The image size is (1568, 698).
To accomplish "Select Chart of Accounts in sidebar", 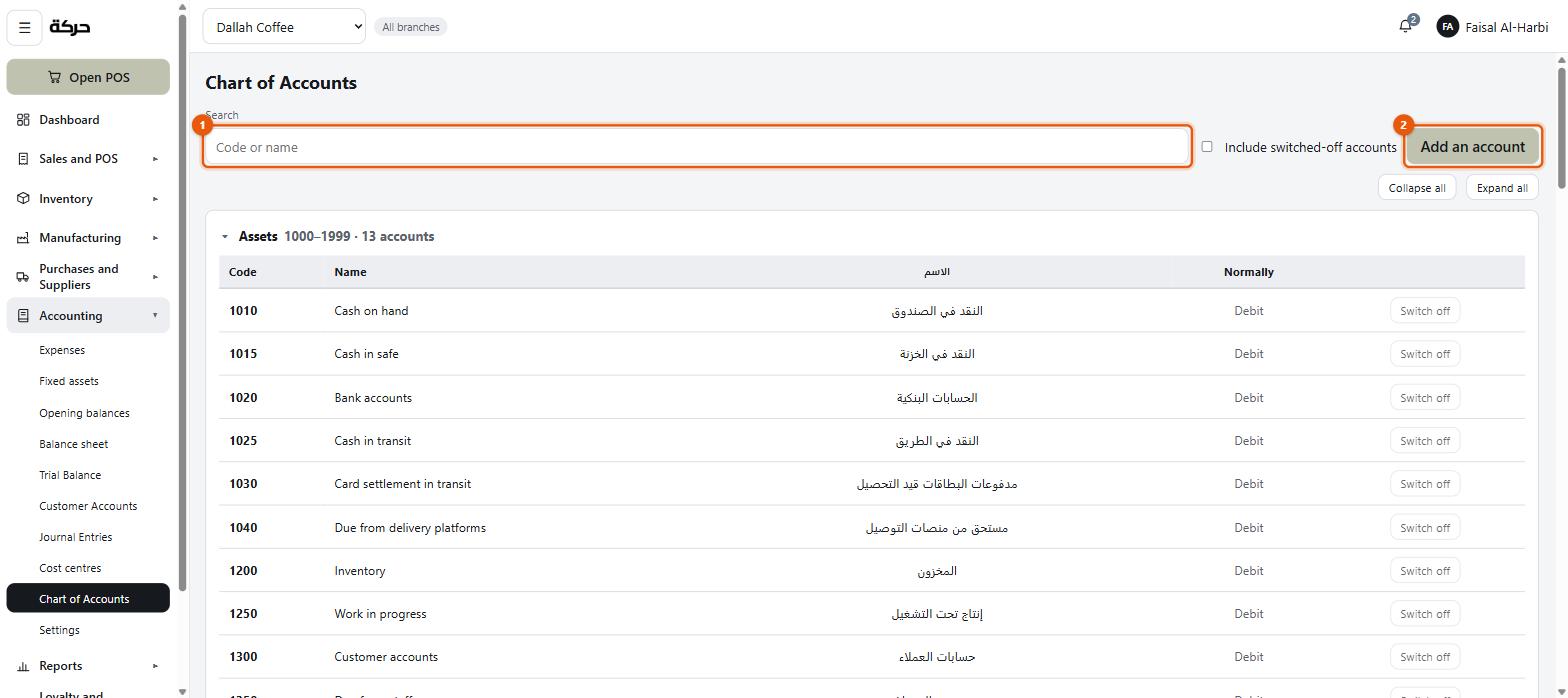I will click(x=88, y=599).
